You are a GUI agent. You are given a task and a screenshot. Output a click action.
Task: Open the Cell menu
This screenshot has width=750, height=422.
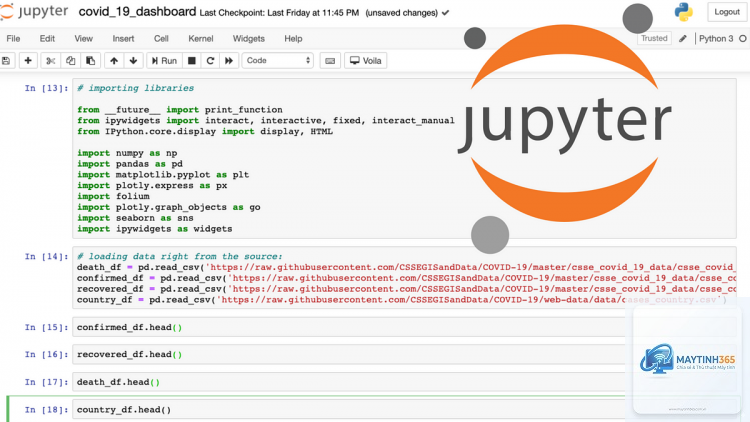point(161,39)
